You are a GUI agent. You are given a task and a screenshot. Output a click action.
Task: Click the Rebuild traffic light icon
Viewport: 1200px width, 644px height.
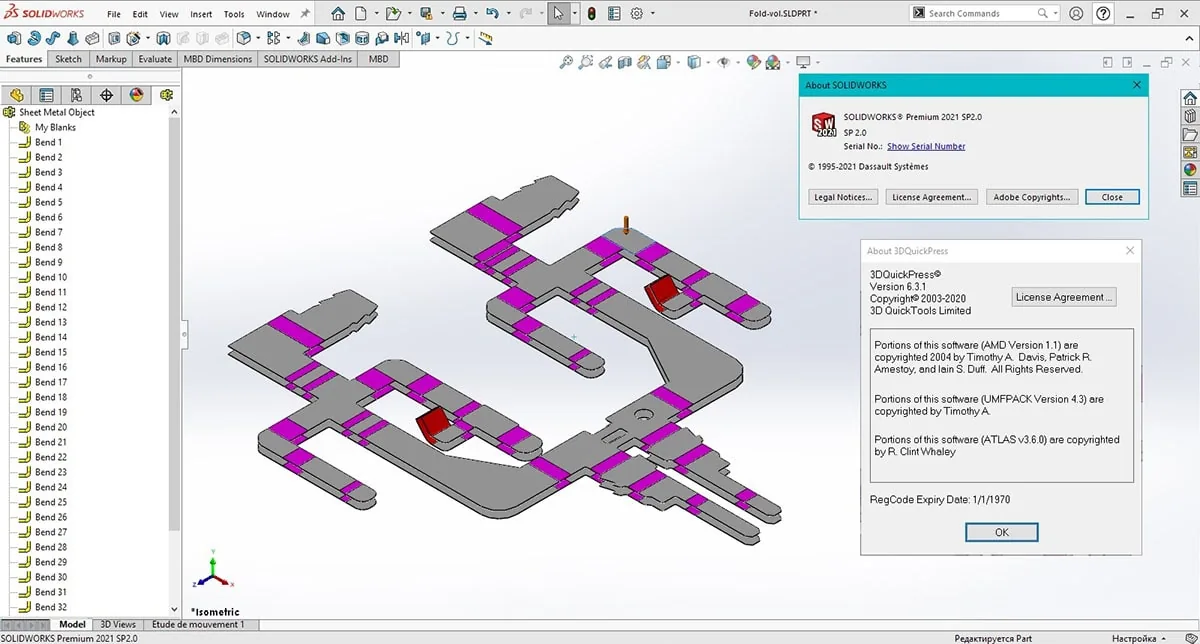pyautogui.click(x=591, y=14)
